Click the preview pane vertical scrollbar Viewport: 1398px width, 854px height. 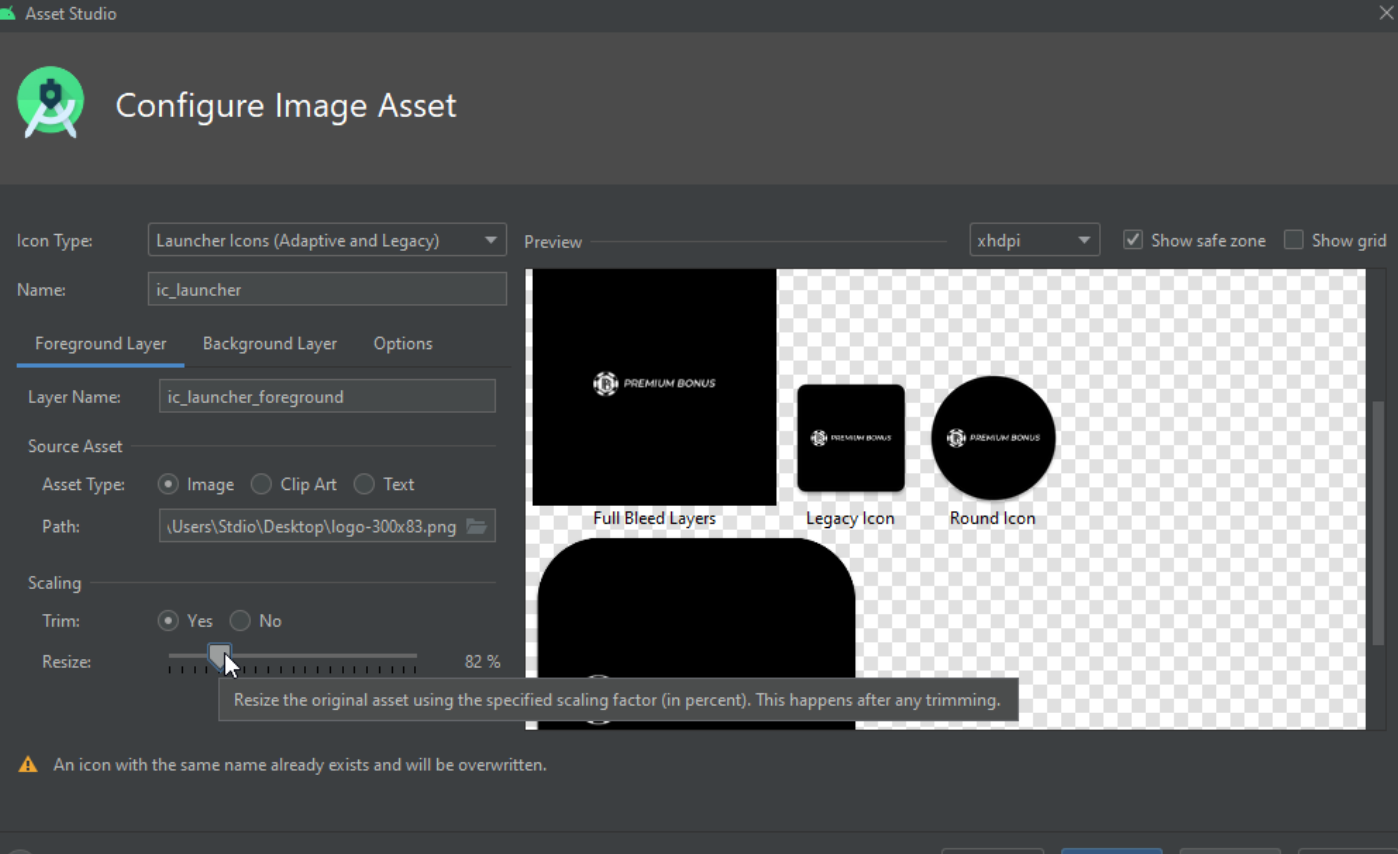click(x=1378, y=522)
